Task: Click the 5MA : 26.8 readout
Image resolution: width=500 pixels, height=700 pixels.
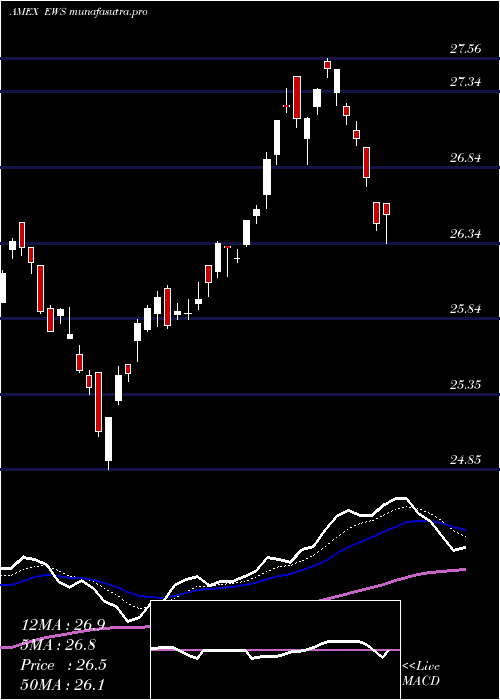Action: tap(59, 645)
